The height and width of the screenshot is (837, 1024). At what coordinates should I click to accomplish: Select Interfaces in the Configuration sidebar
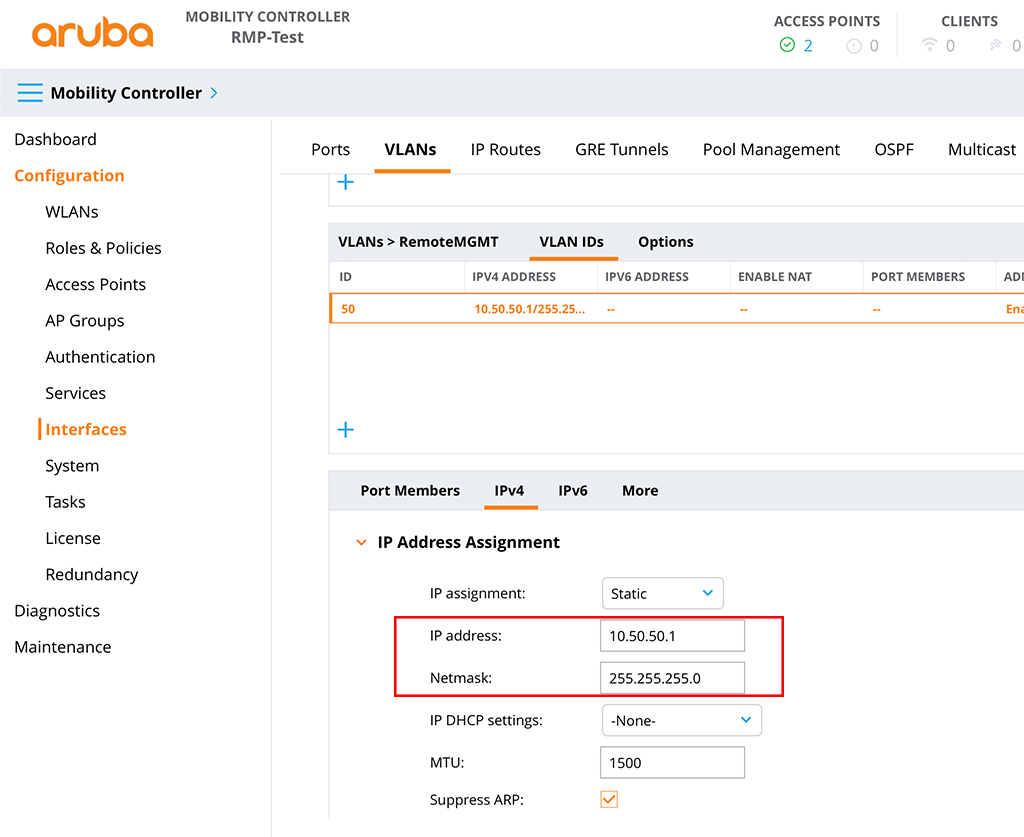click(84, 429)
